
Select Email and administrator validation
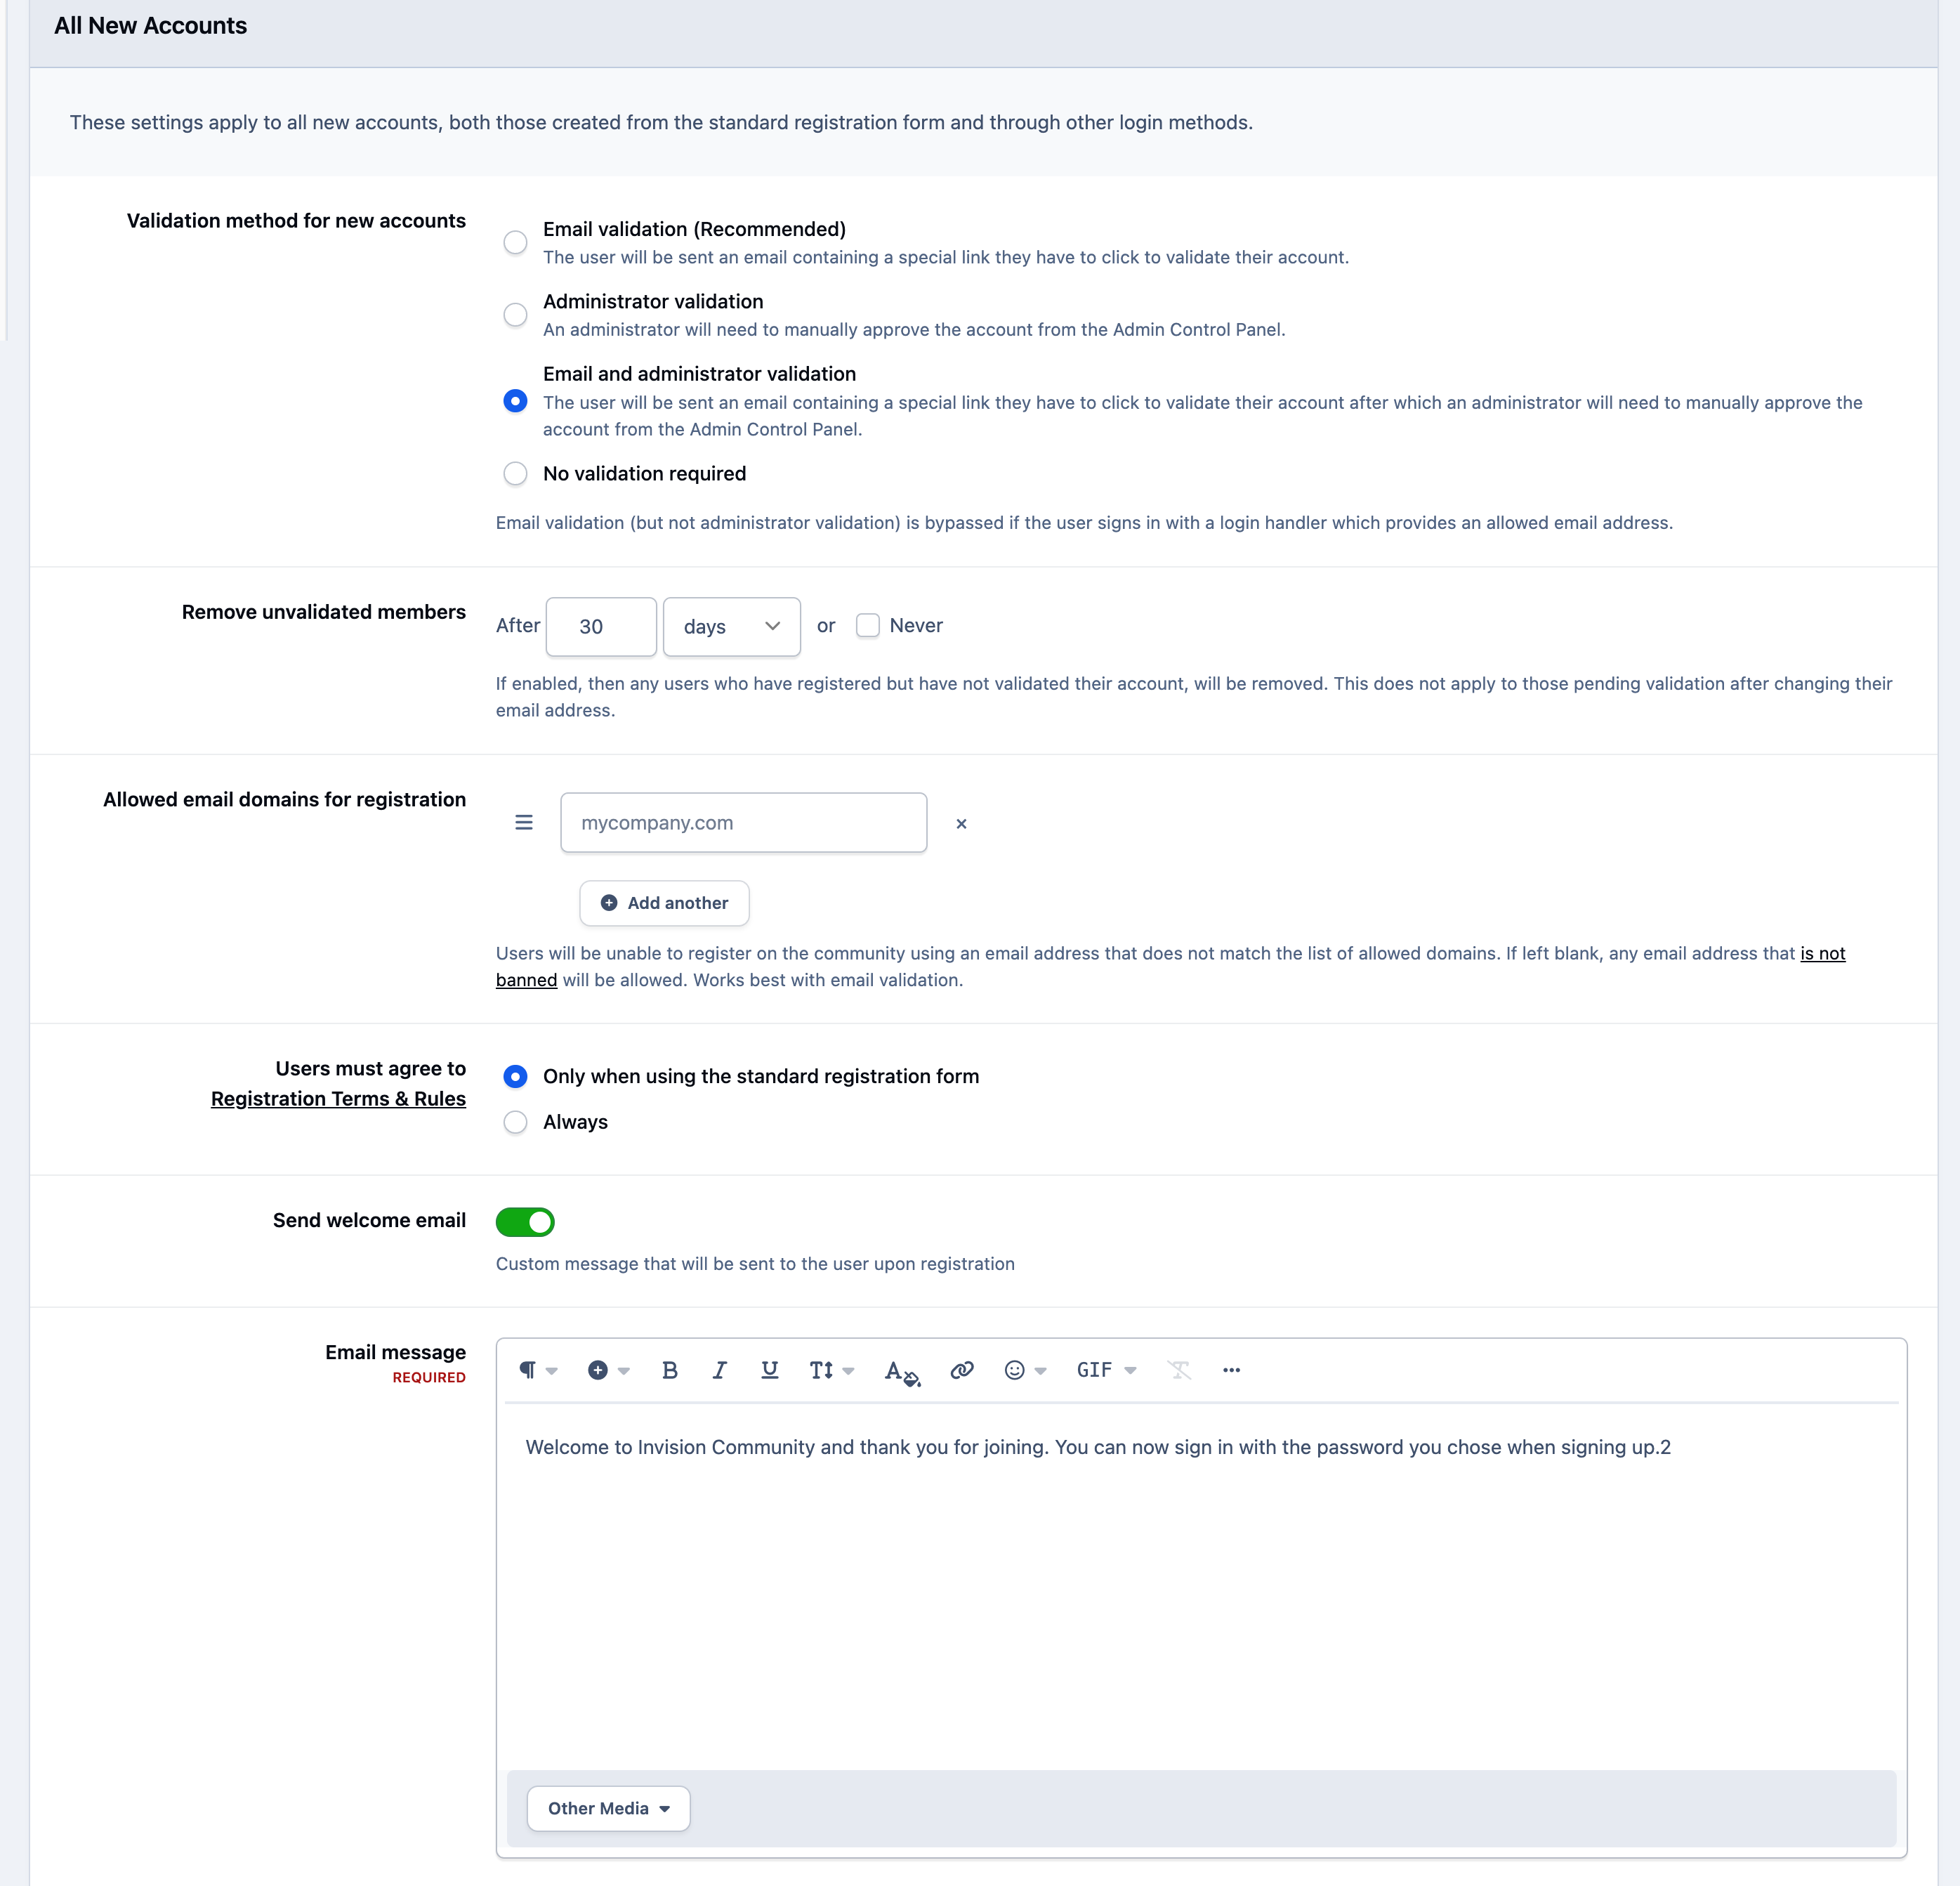click(x=515, y=401)
